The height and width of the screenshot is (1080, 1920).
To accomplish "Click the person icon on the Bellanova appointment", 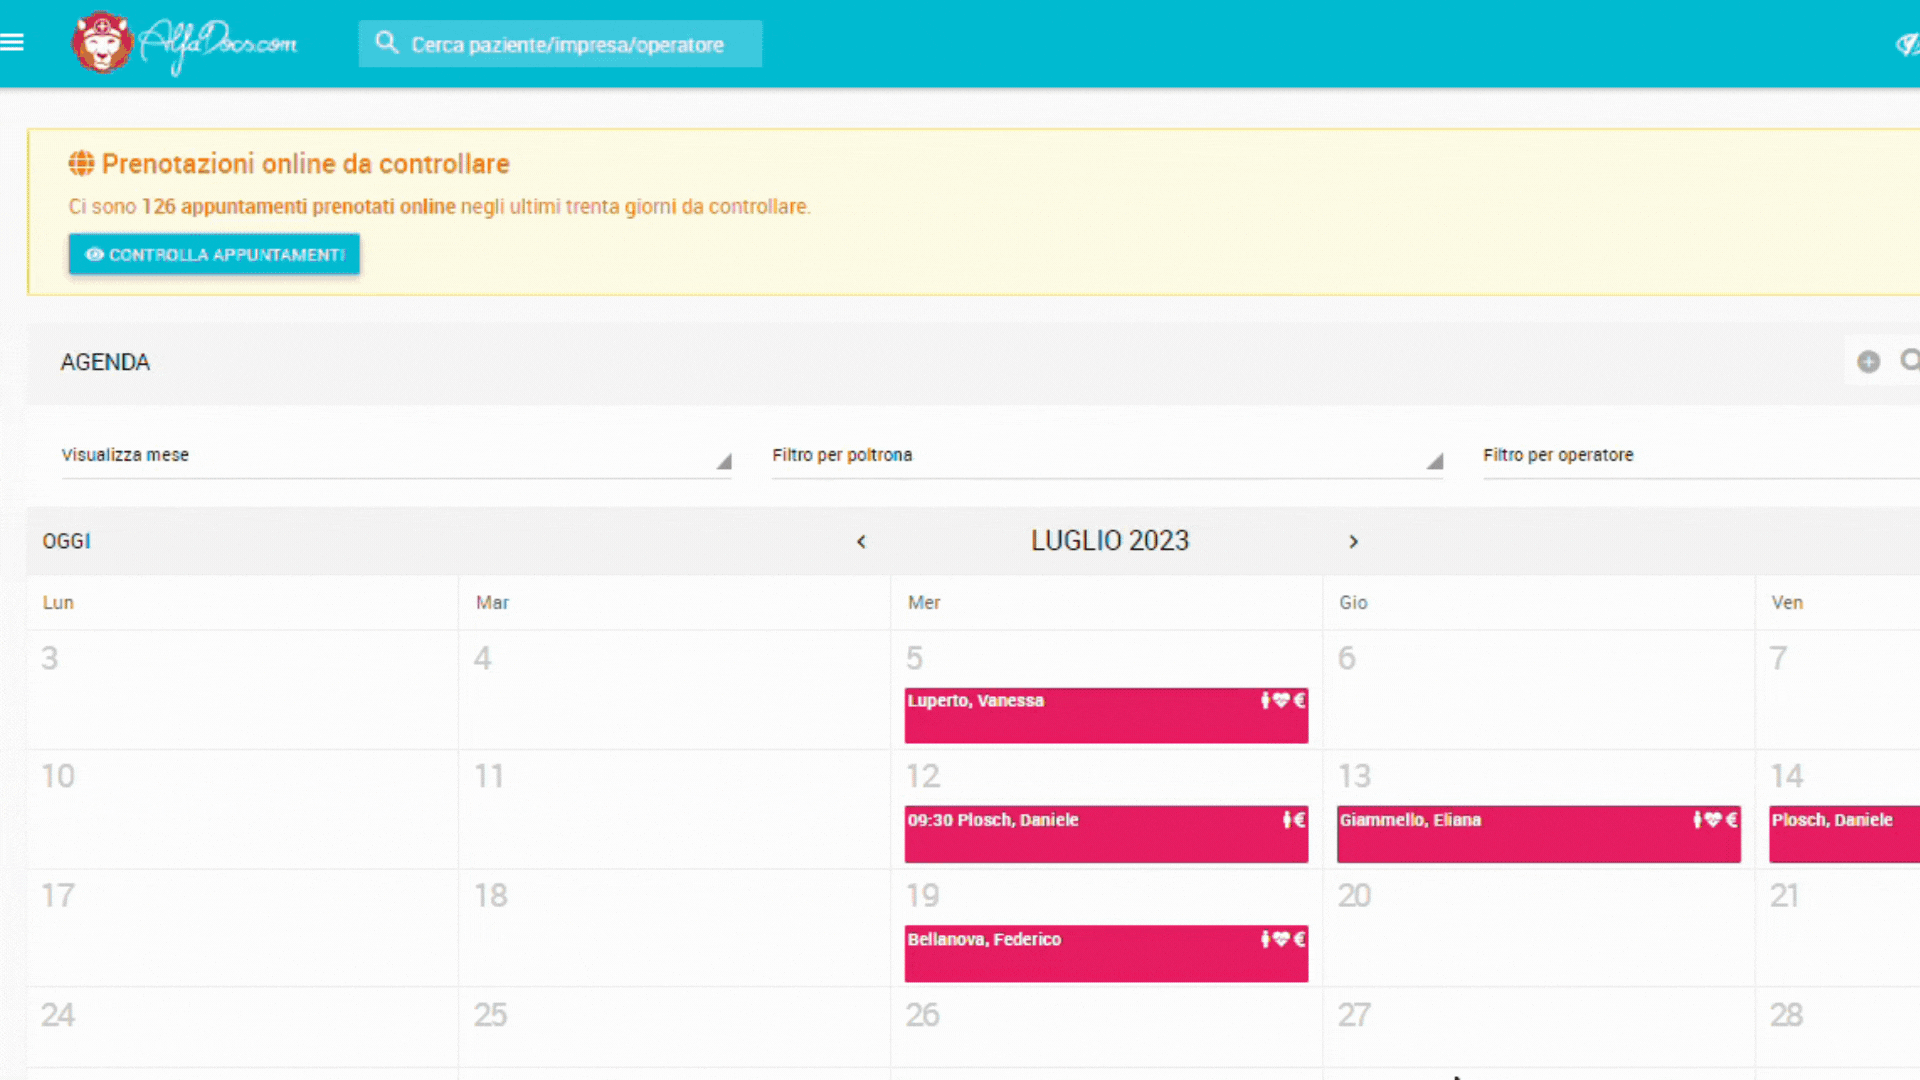I will [x=1265, y=939].
